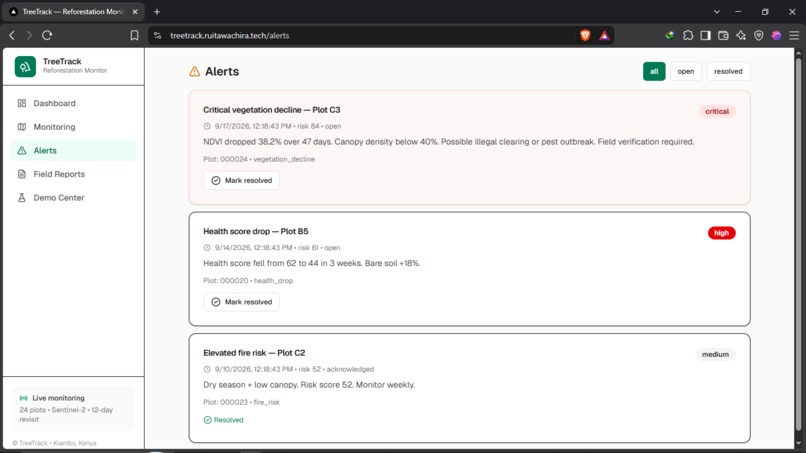Select Alerts in the sidebar
The height and width of the screenshot is (453, 806).
[x=74, y=151]
